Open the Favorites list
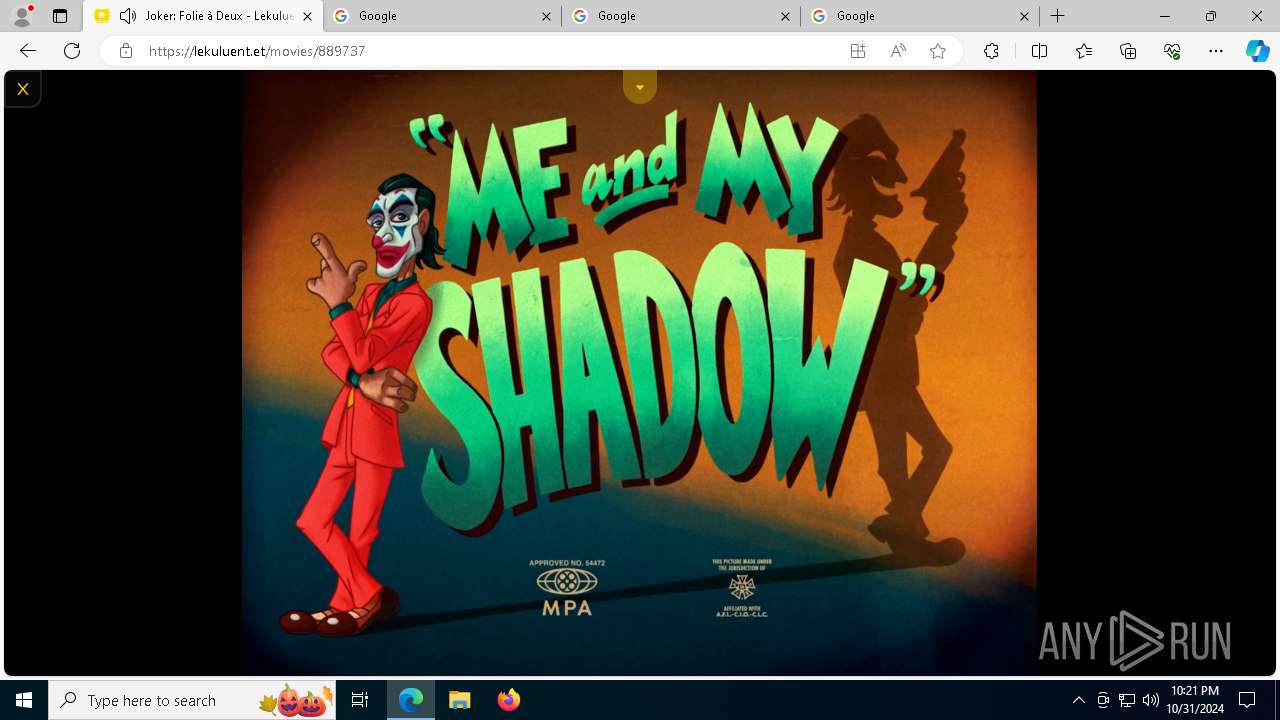1280x720 pixels. pyautogui.click(x=1084, y=51)
